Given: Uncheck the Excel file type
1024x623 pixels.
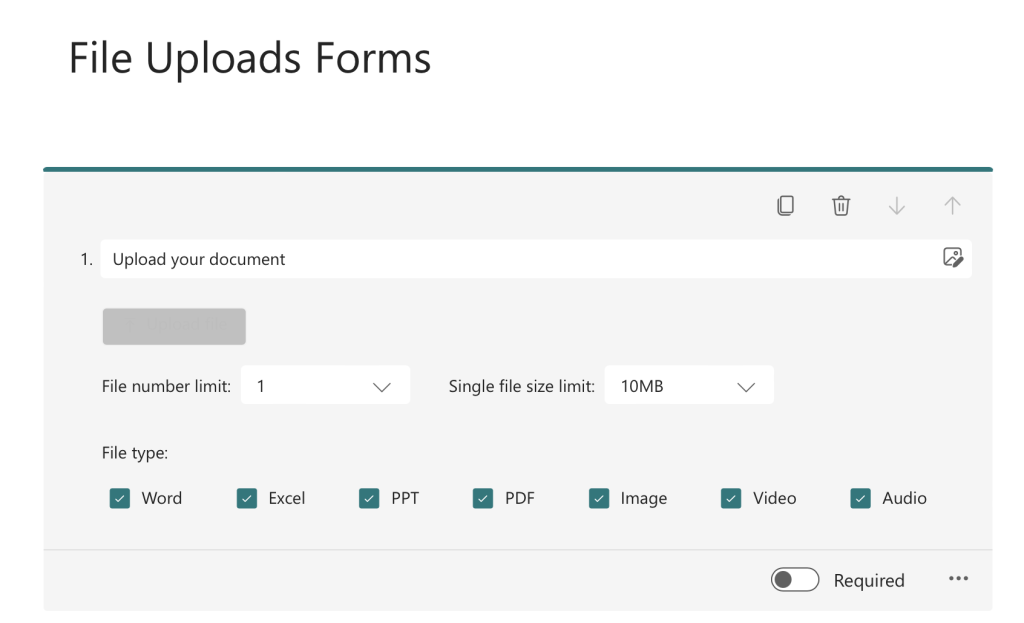Looking at the screenshot, I should coord(246,497).
